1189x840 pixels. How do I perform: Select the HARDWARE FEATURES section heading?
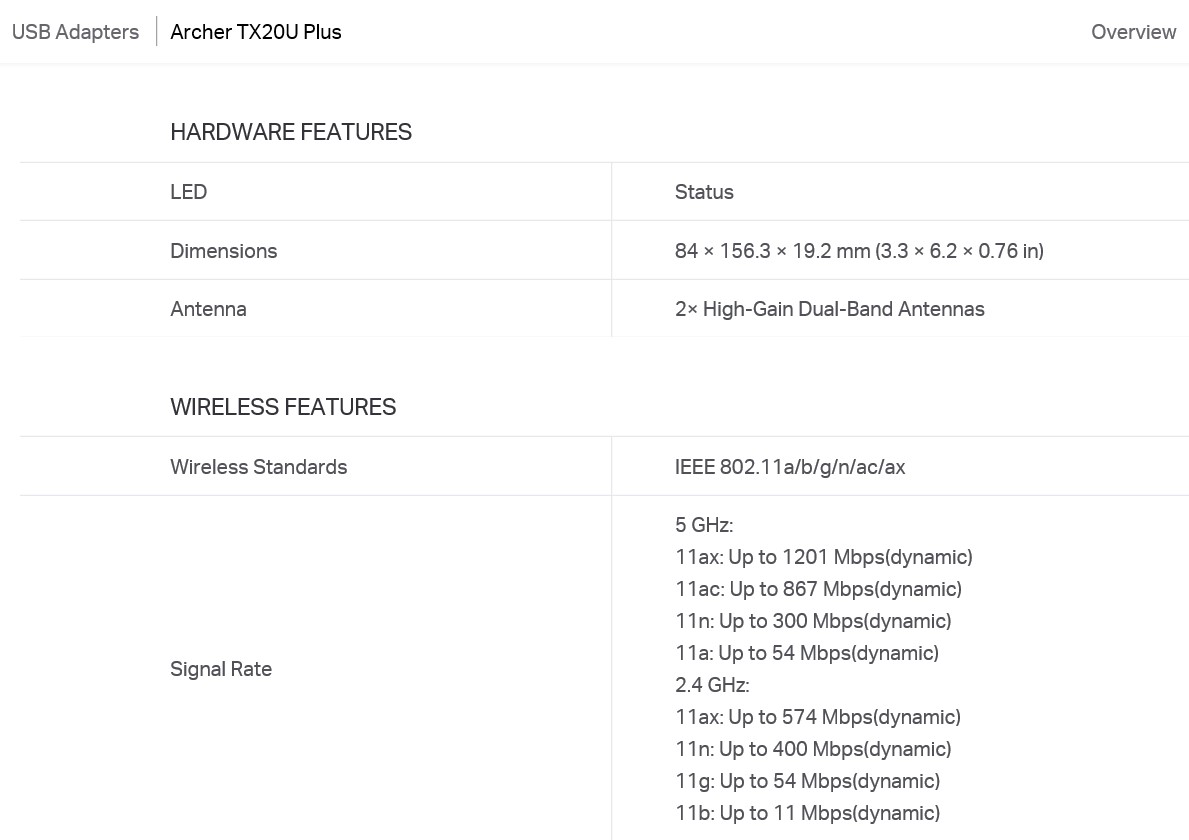pyautogui.click(x=291, y=132)
